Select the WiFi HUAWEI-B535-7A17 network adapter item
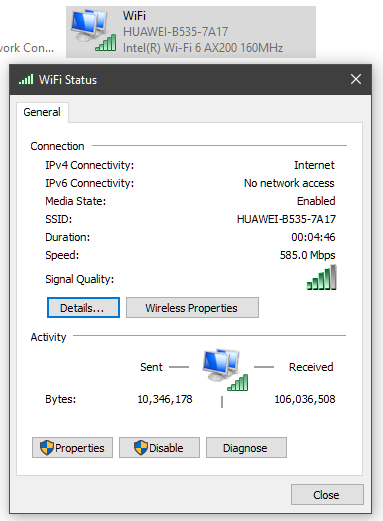Screen dimensions: 383x521 point(191,32)
